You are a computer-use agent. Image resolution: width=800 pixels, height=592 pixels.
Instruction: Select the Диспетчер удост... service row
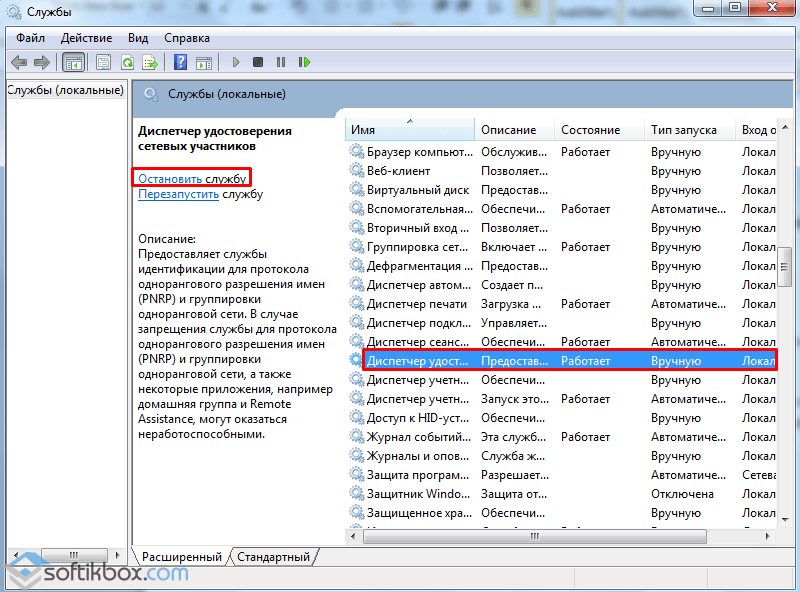click(561, 361)
